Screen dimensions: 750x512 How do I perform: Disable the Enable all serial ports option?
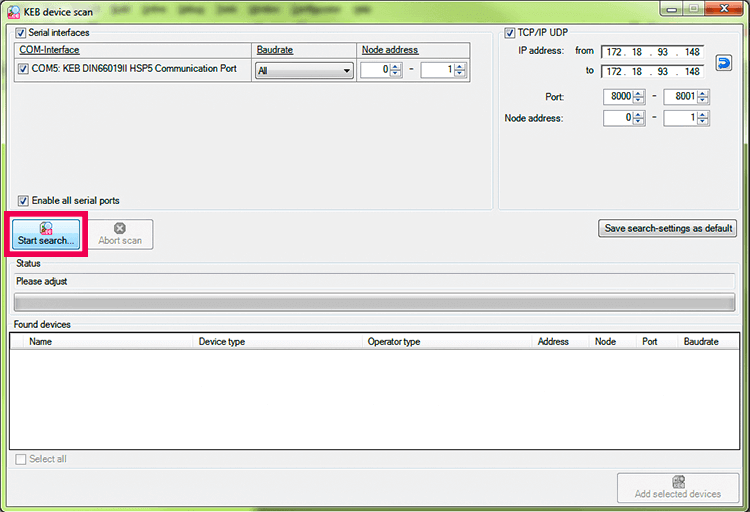click(24, 200)
